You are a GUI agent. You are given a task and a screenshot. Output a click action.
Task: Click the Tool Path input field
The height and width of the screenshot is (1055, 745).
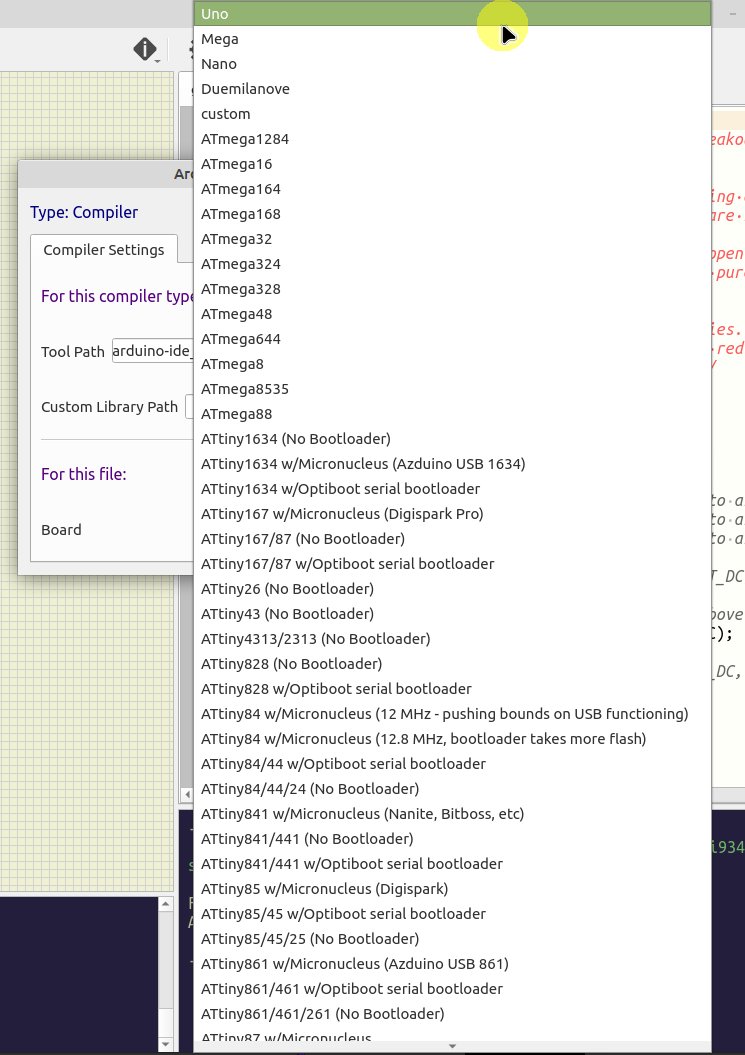coord(152,351)
